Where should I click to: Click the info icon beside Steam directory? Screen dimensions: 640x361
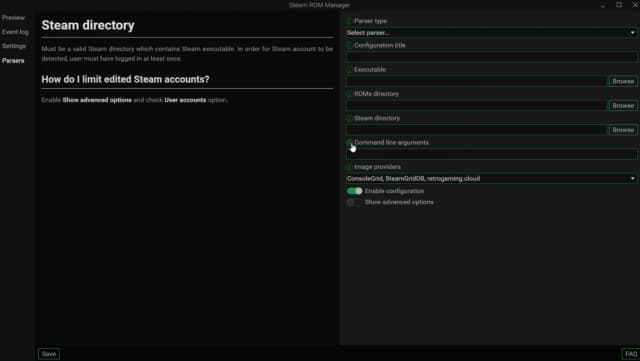point(349,118)
